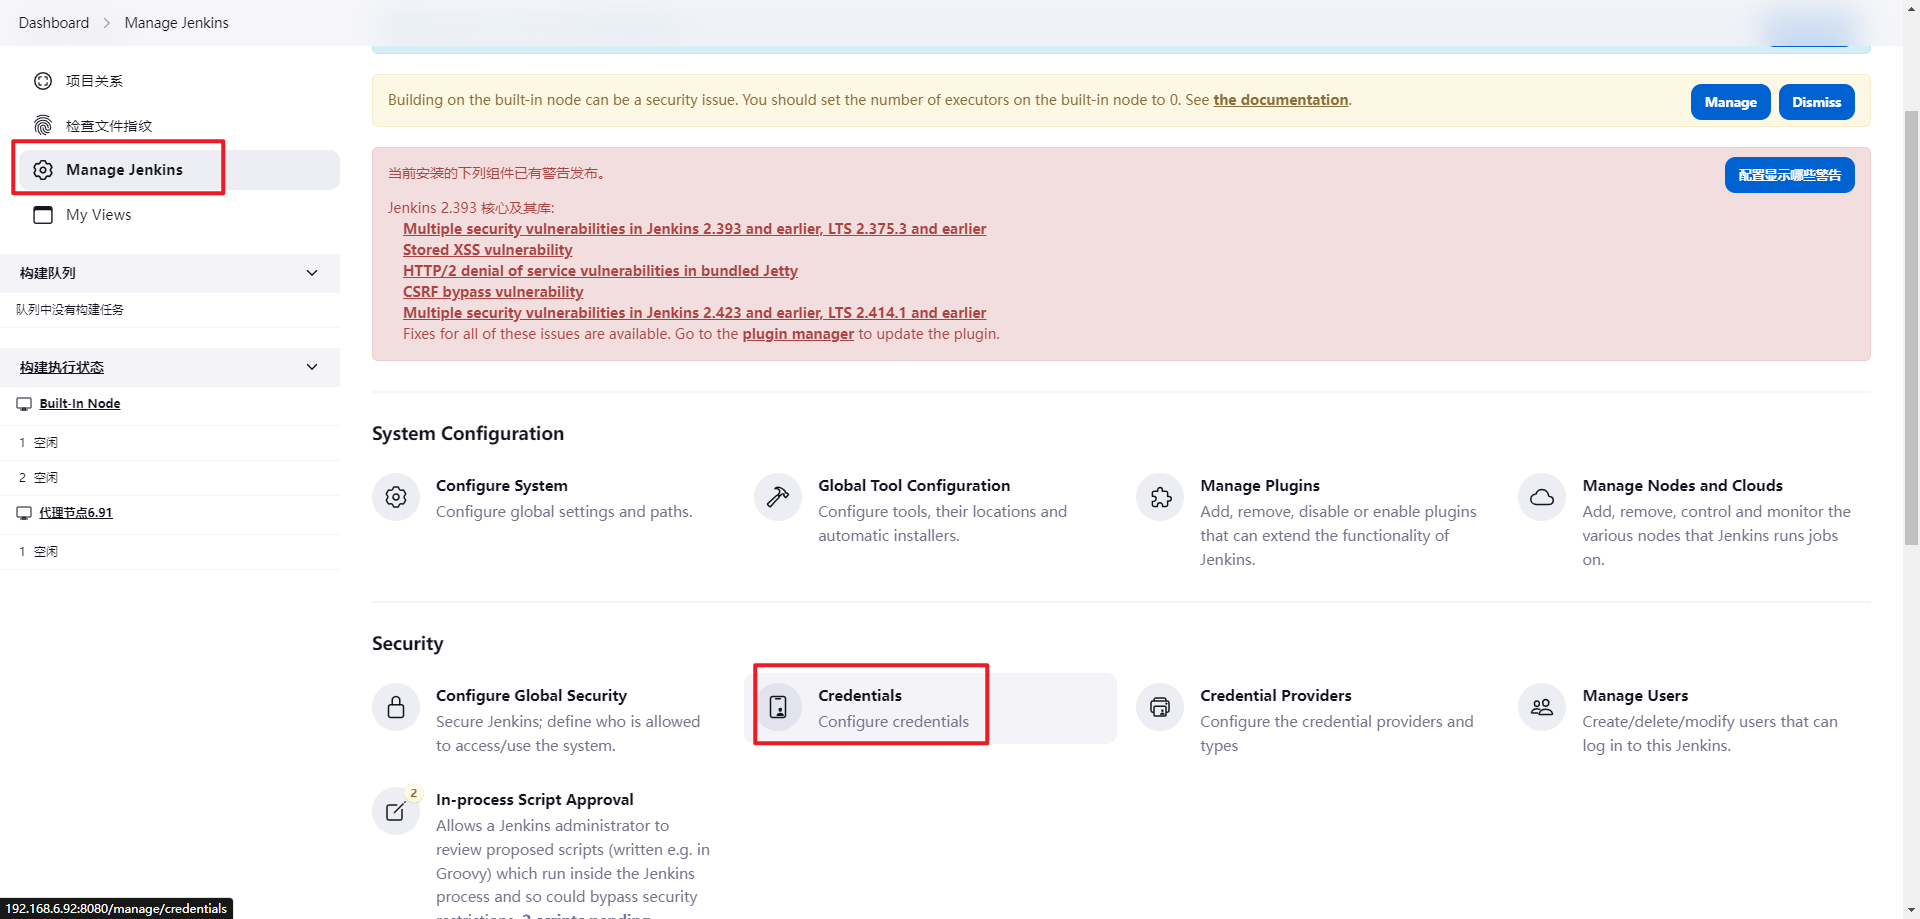Click the monitor icon beside Built-In Node

tap(24, 404)
